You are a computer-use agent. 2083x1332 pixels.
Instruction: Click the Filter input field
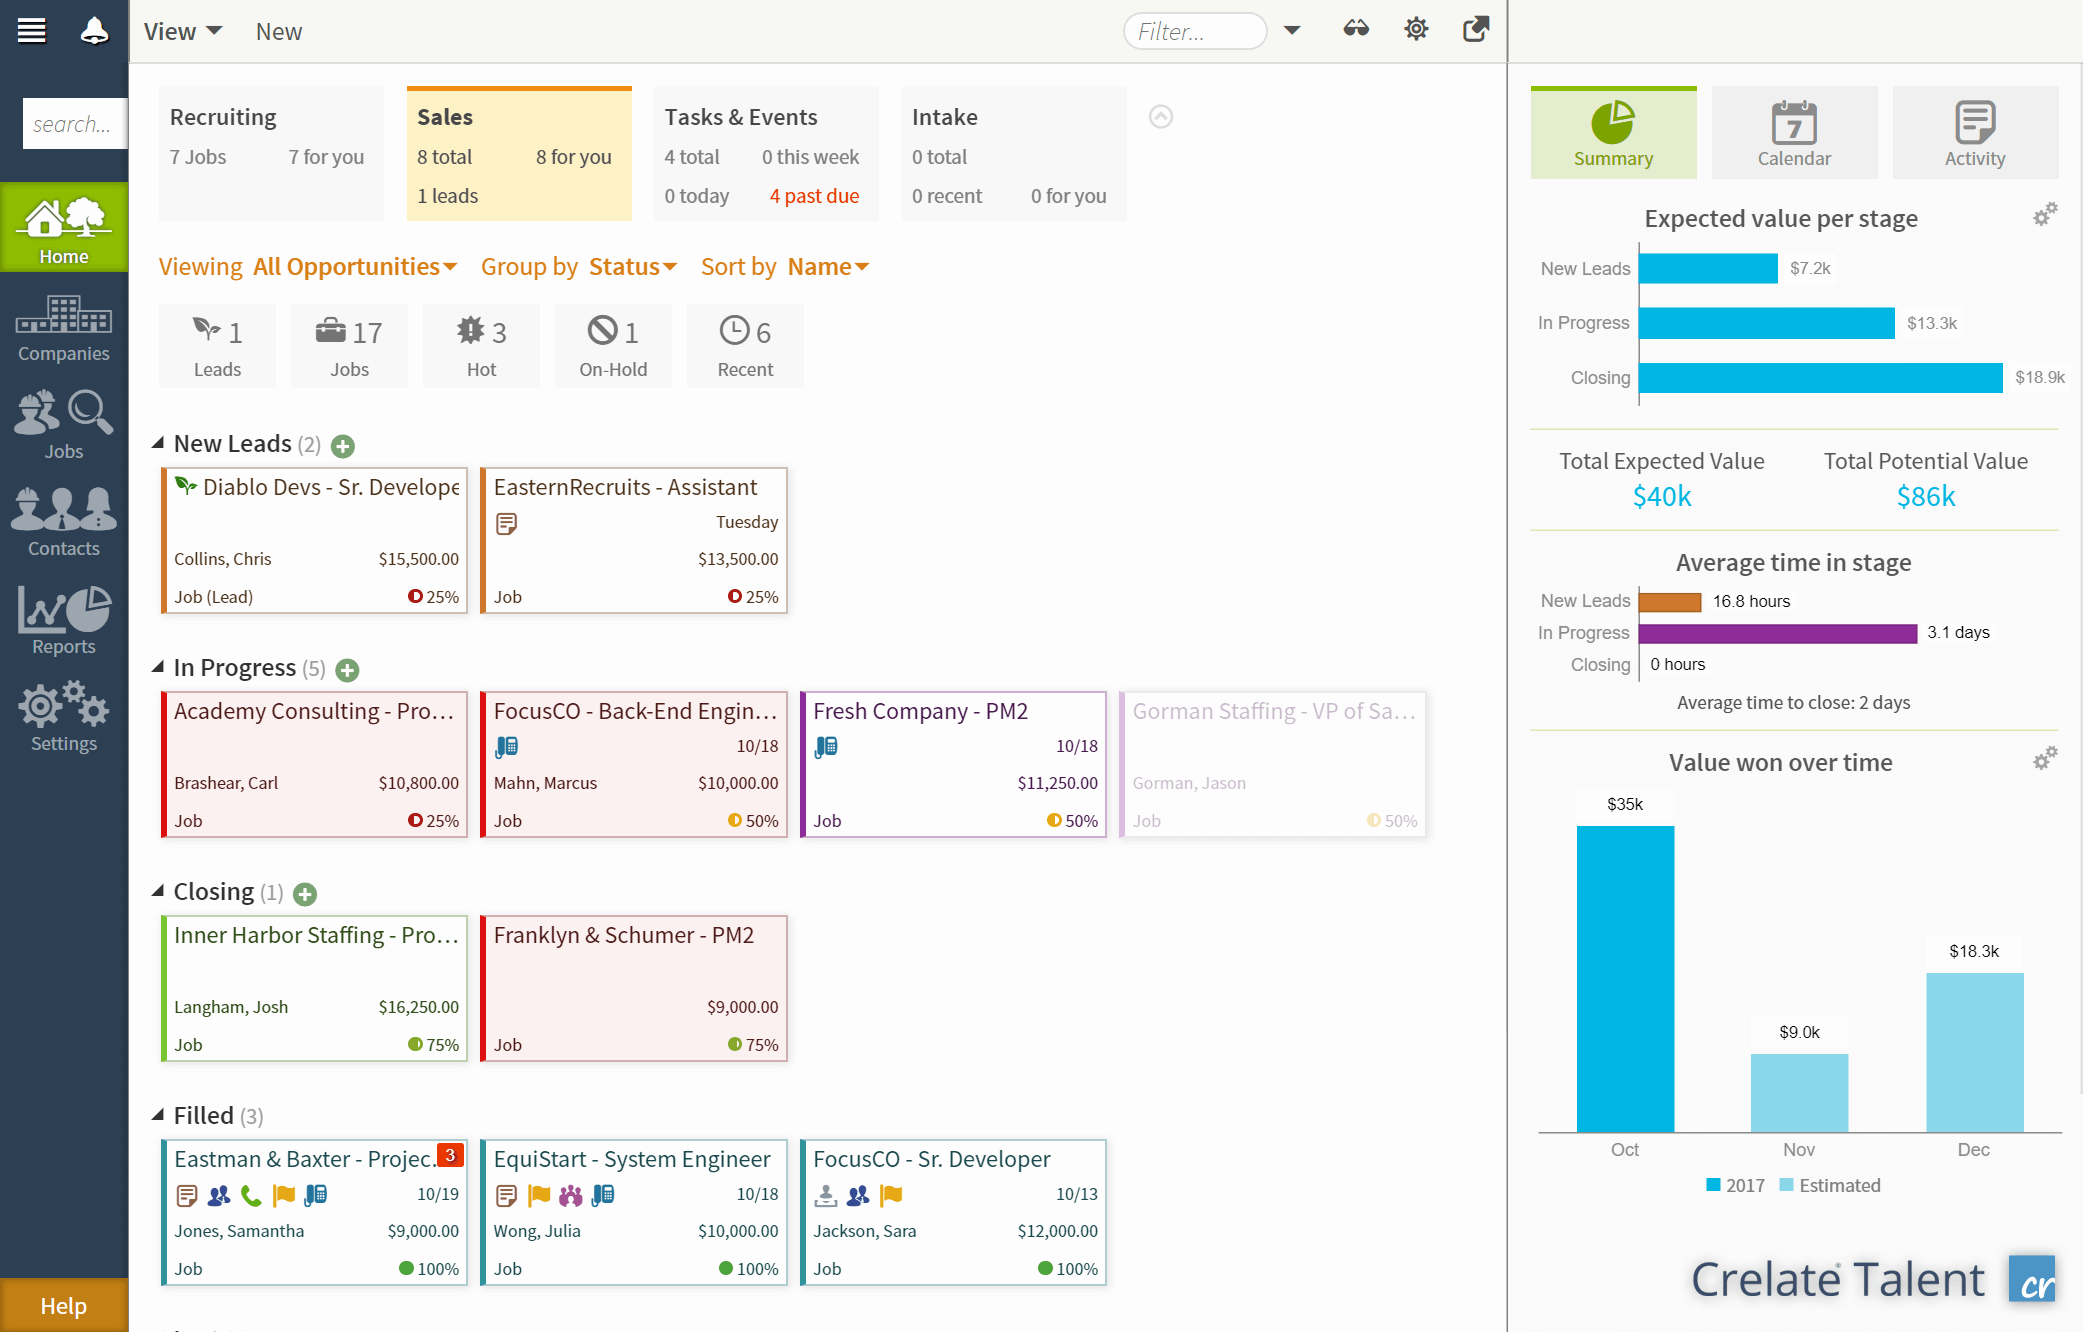tap(1194, 31)
